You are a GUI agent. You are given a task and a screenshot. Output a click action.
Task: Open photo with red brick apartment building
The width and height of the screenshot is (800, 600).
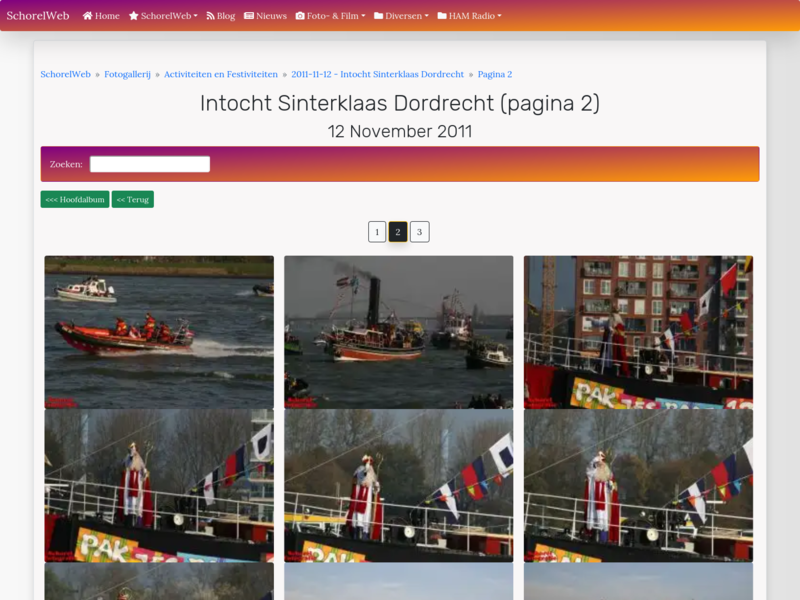(x=638, y=332)
